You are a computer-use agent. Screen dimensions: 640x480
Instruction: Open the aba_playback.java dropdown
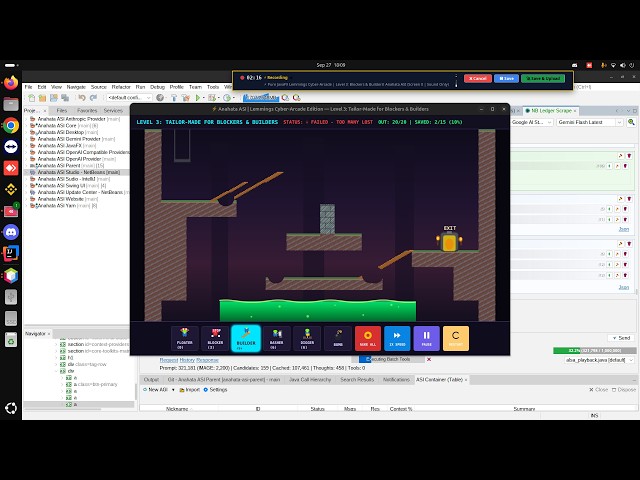pyautogui.click(x=600, y=360)
